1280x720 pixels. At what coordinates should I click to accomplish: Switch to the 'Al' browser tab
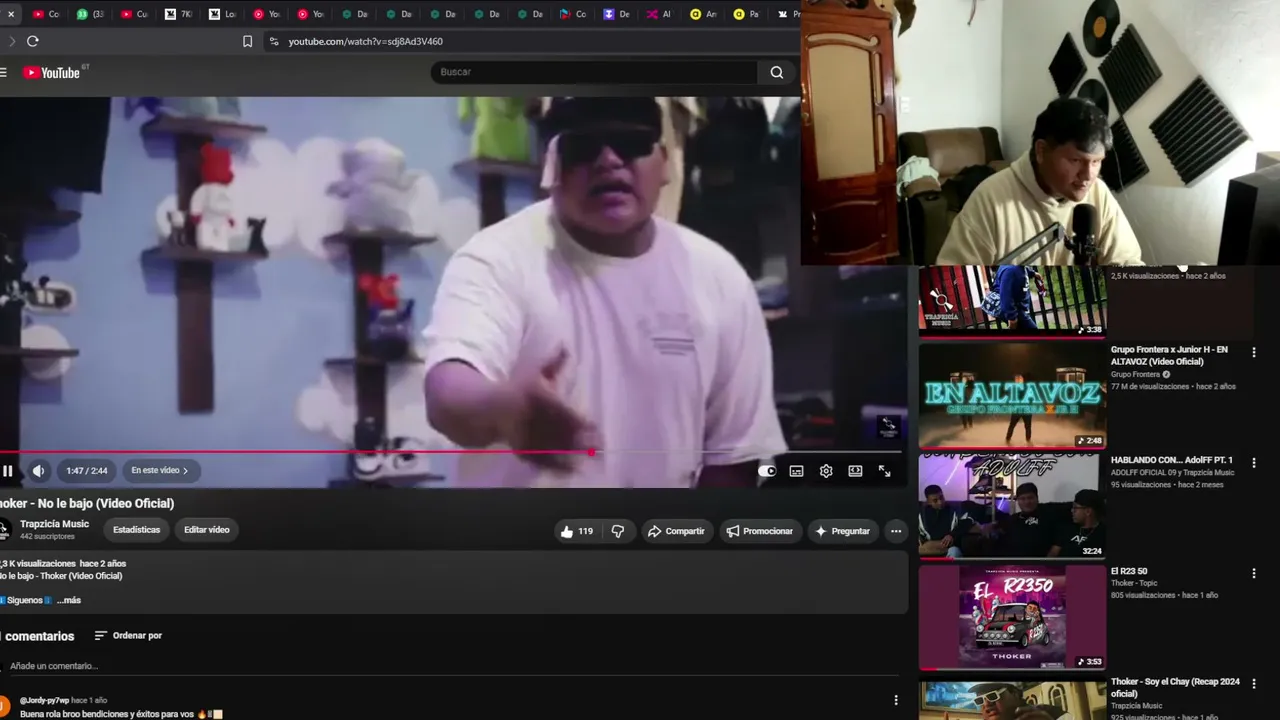(658, 14)
